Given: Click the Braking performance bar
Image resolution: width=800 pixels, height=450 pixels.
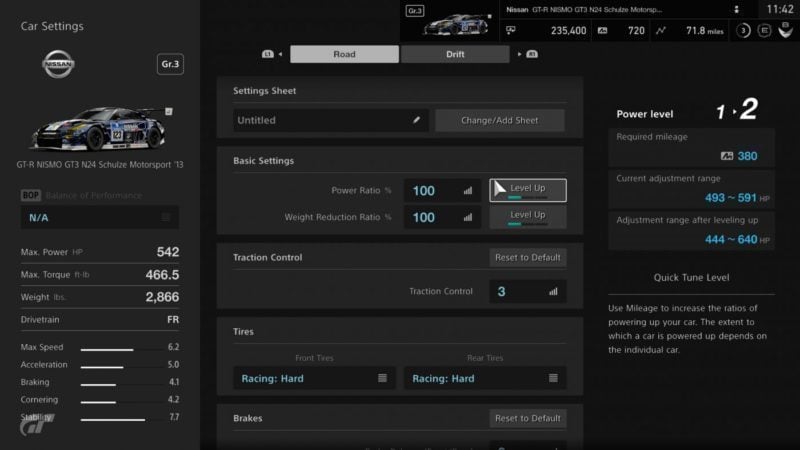Looking at the screenshot, I should point(121,384).
